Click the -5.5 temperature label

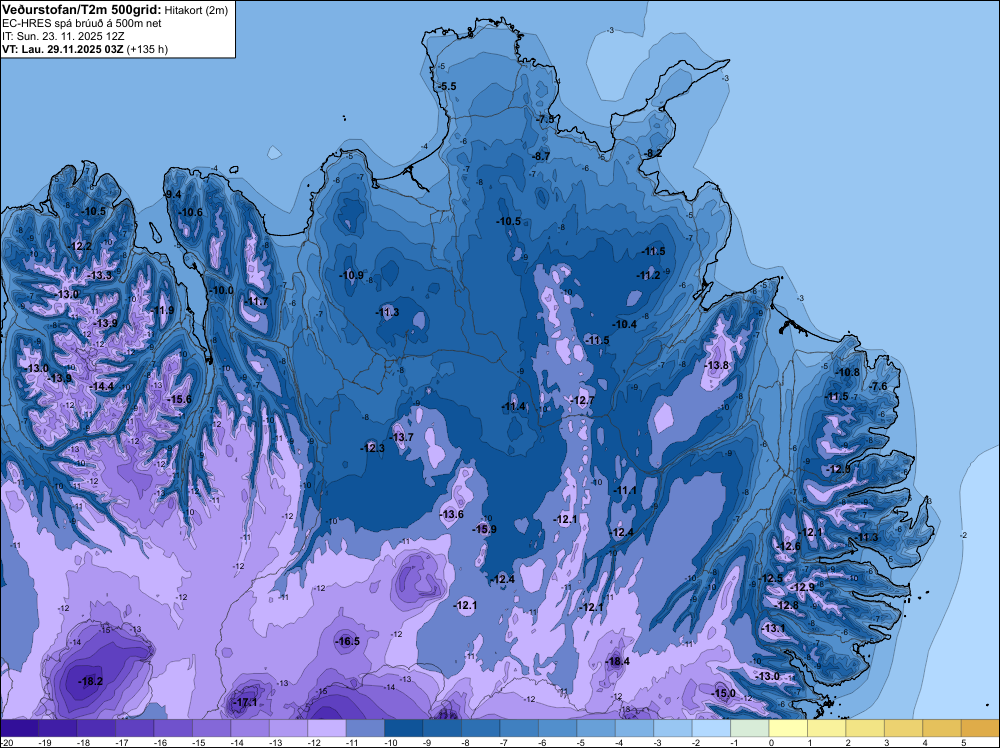[446, 86]
